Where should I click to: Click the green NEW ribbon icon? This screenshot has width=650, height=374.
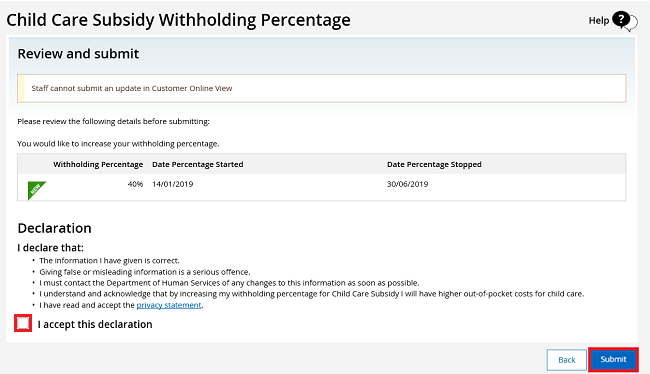click(36, 190)
